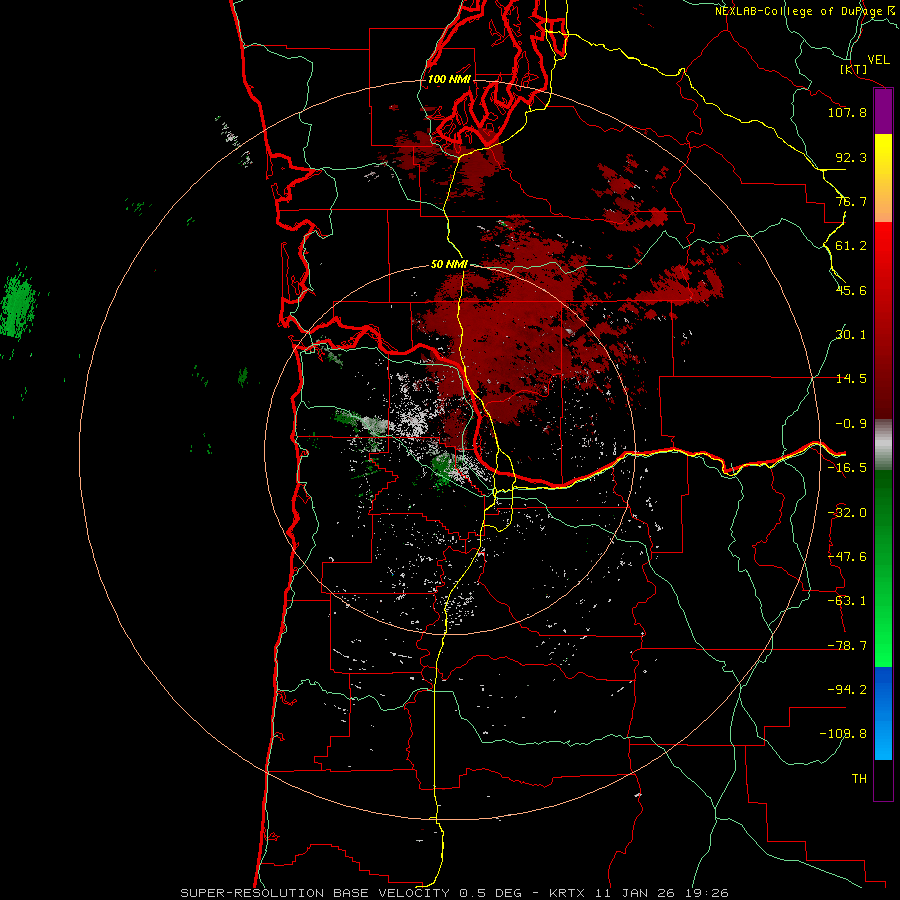900x900 pixels.
Task: Click the yellow segment of the color bar
Action: [883, 156]
